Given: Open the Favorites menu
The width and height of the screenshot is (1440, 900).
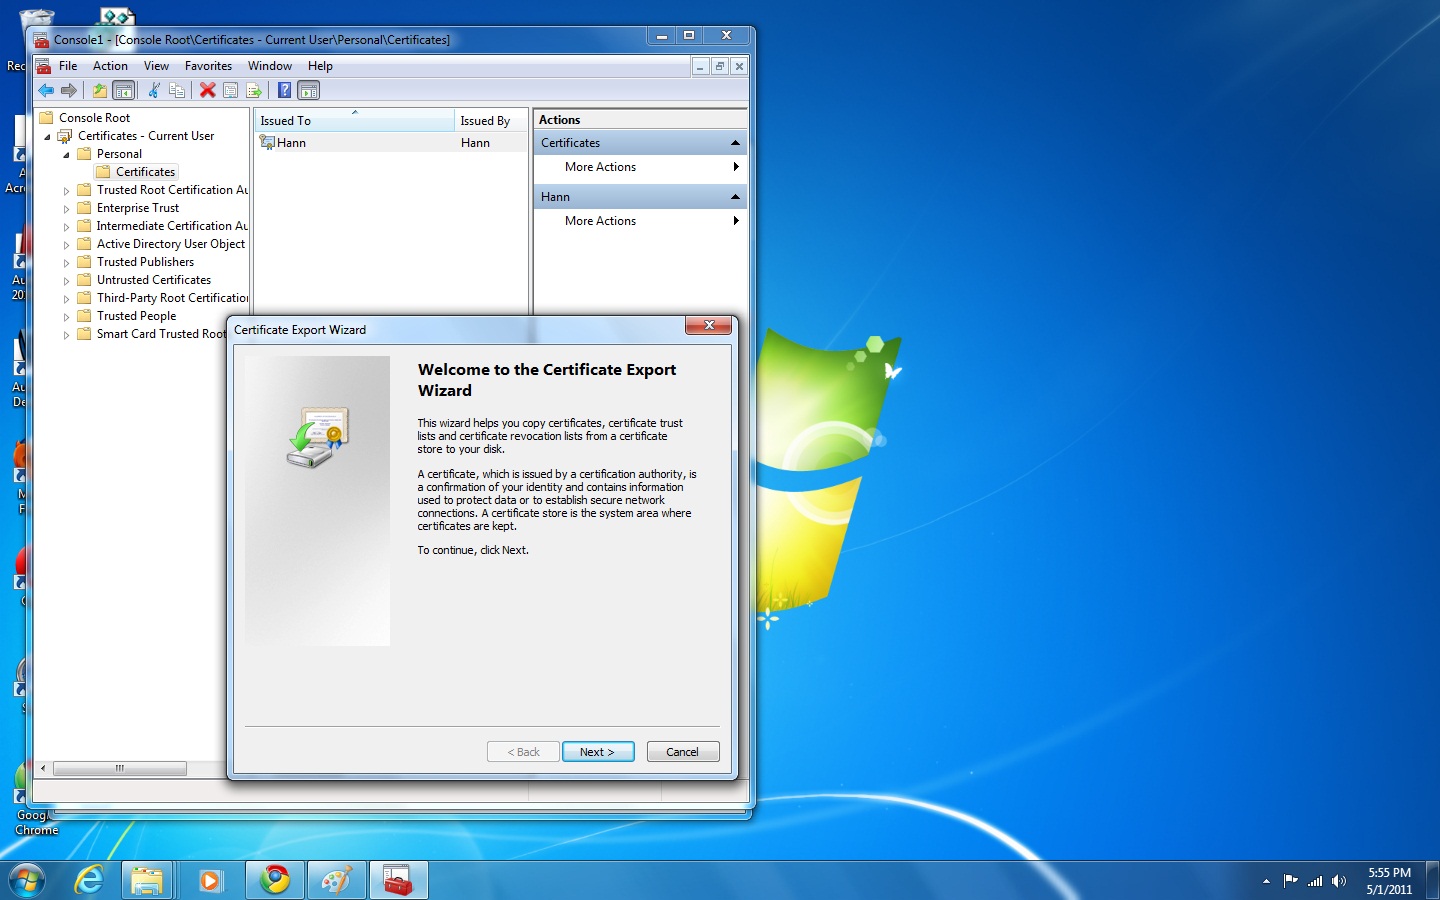Looking at the screenshot, I should 208,66.
